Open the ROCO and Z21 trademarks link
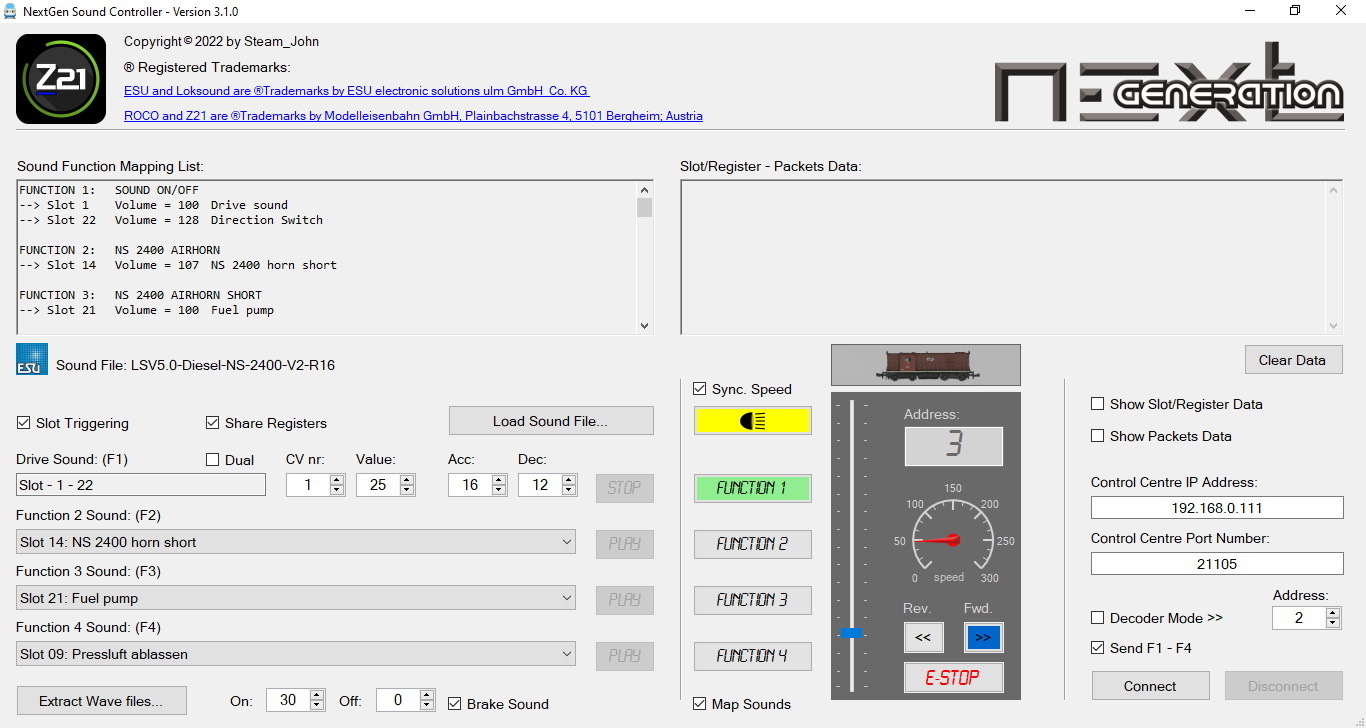 click(x=413, y=116)
